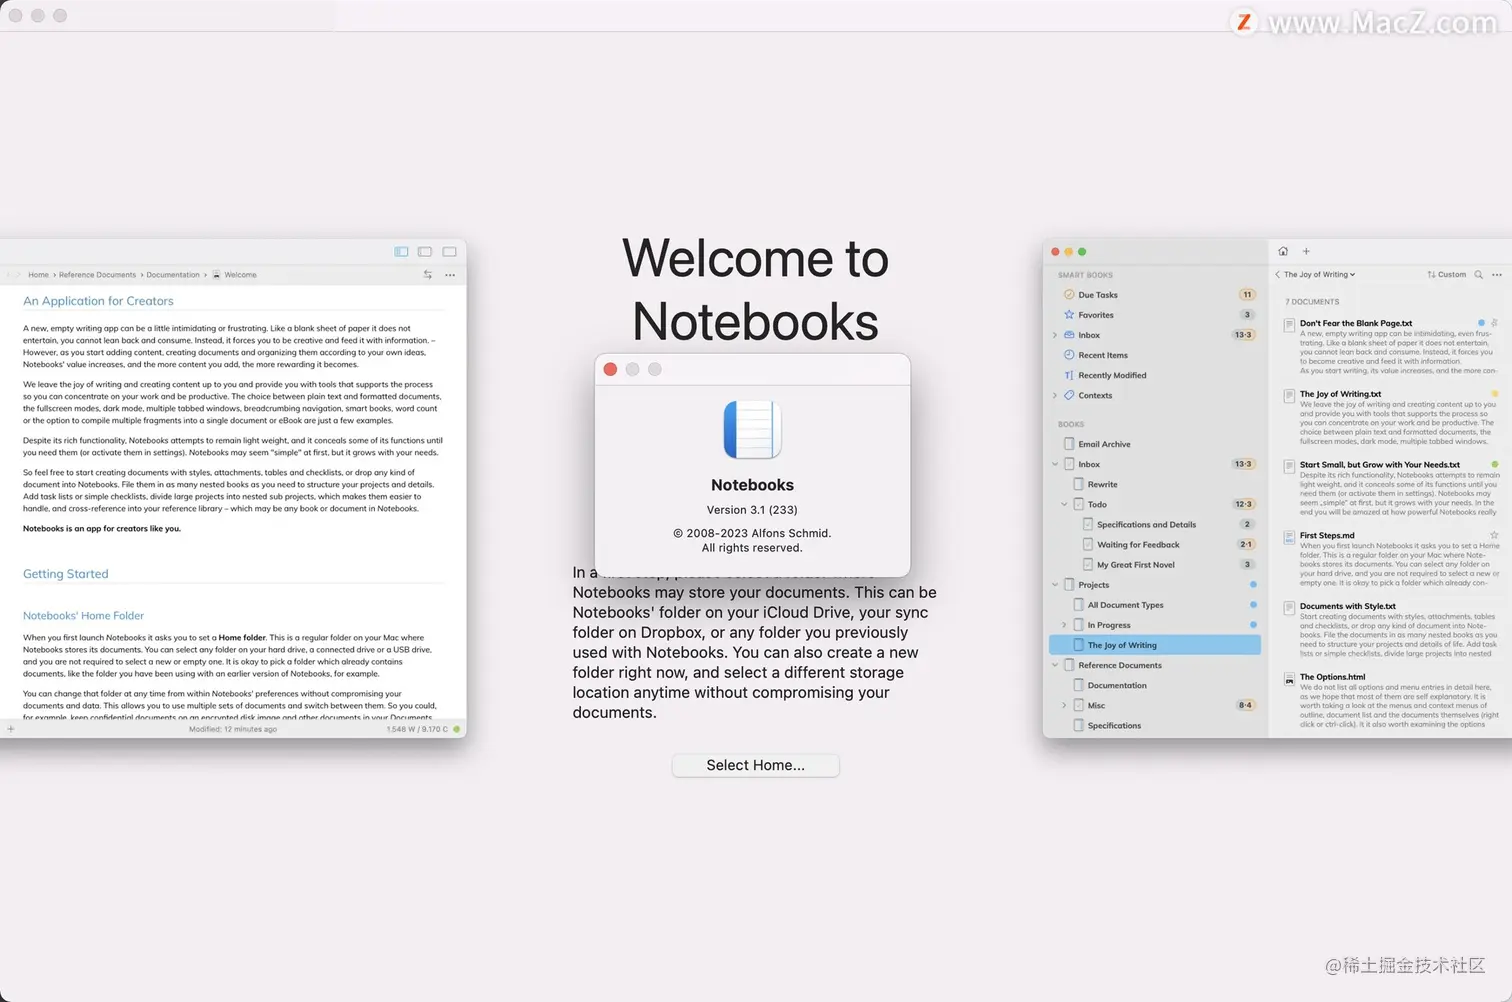Expand the In Progress book chevron
1512x1002 pixels.
1064,625
